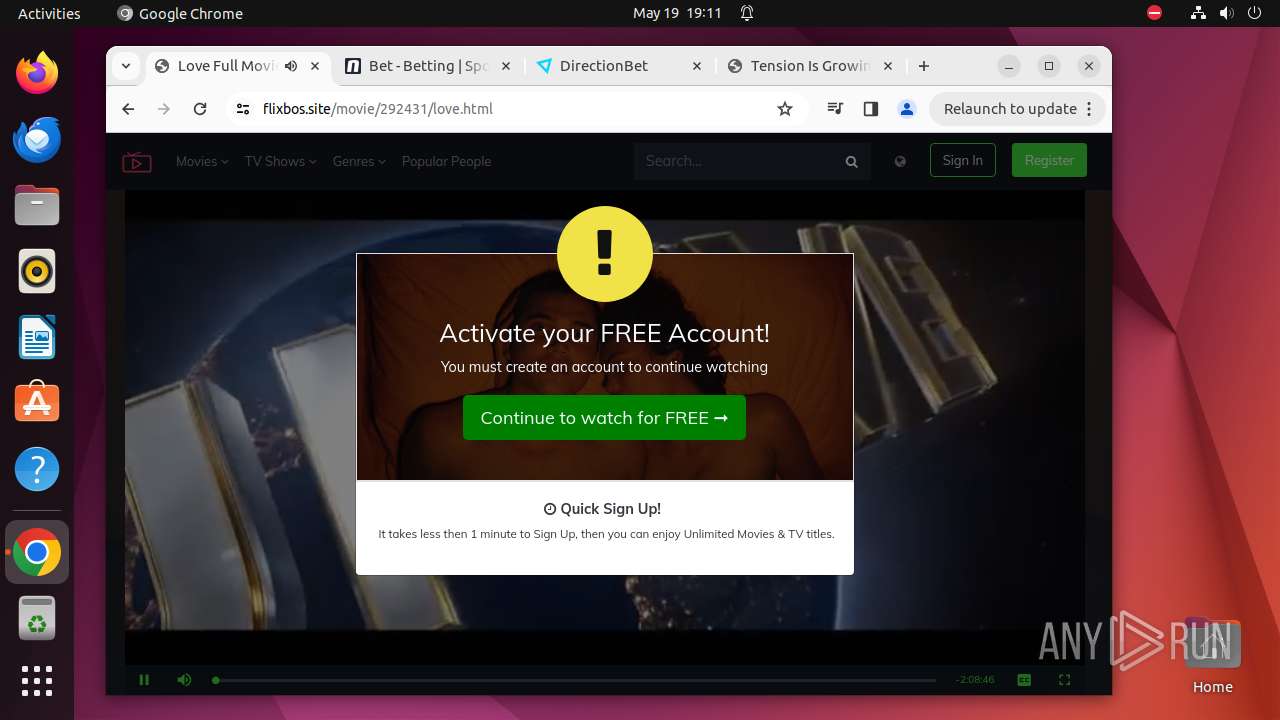Click video progress bar
The height and width of the screenshot is (720, 1280).
(x=575, y=680)
